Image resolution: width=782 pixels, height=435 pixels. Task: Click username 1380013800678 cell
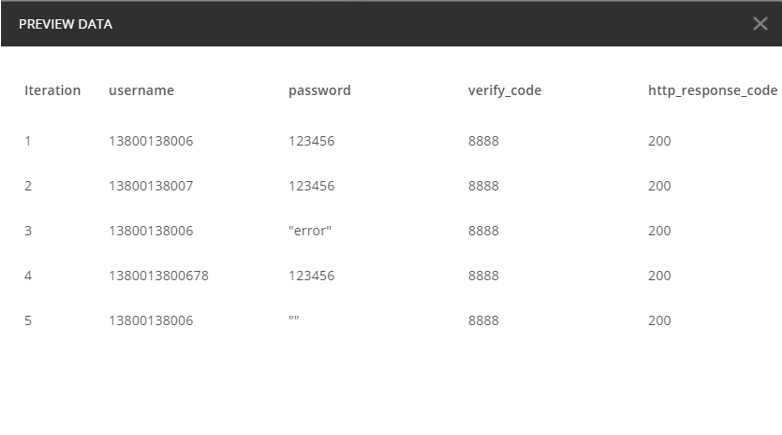[158, 276]
